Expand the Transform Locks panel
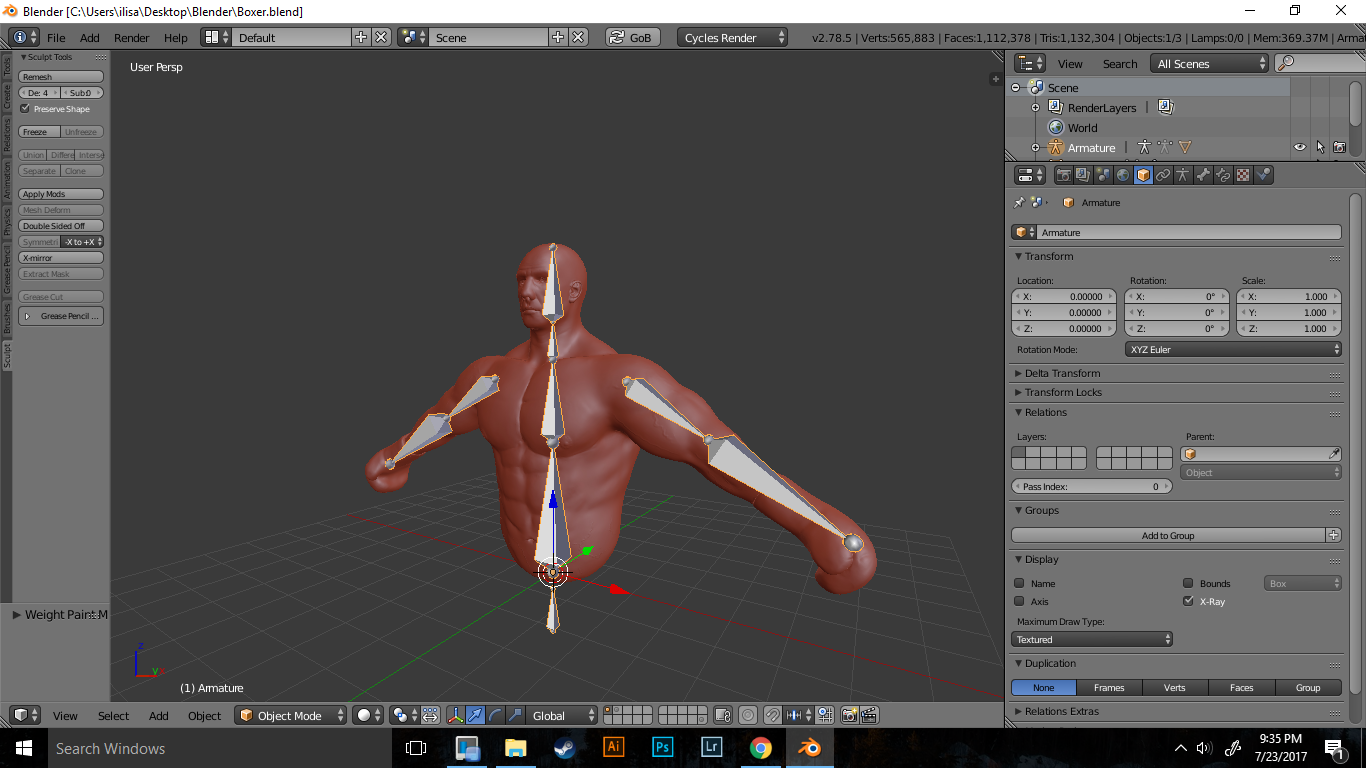1366x768 pixels. click(x=1062, y=392)
